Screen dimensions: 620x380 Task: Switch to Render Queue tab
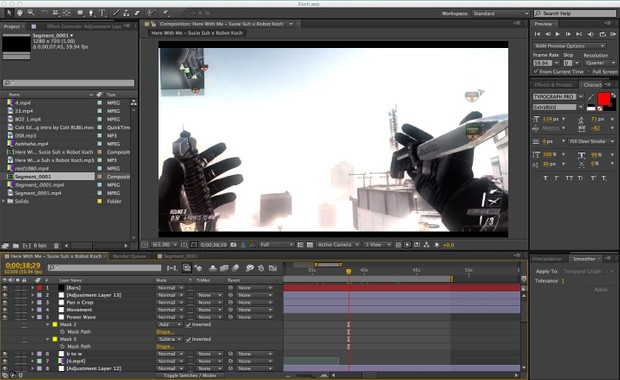(x=129, y=256)
